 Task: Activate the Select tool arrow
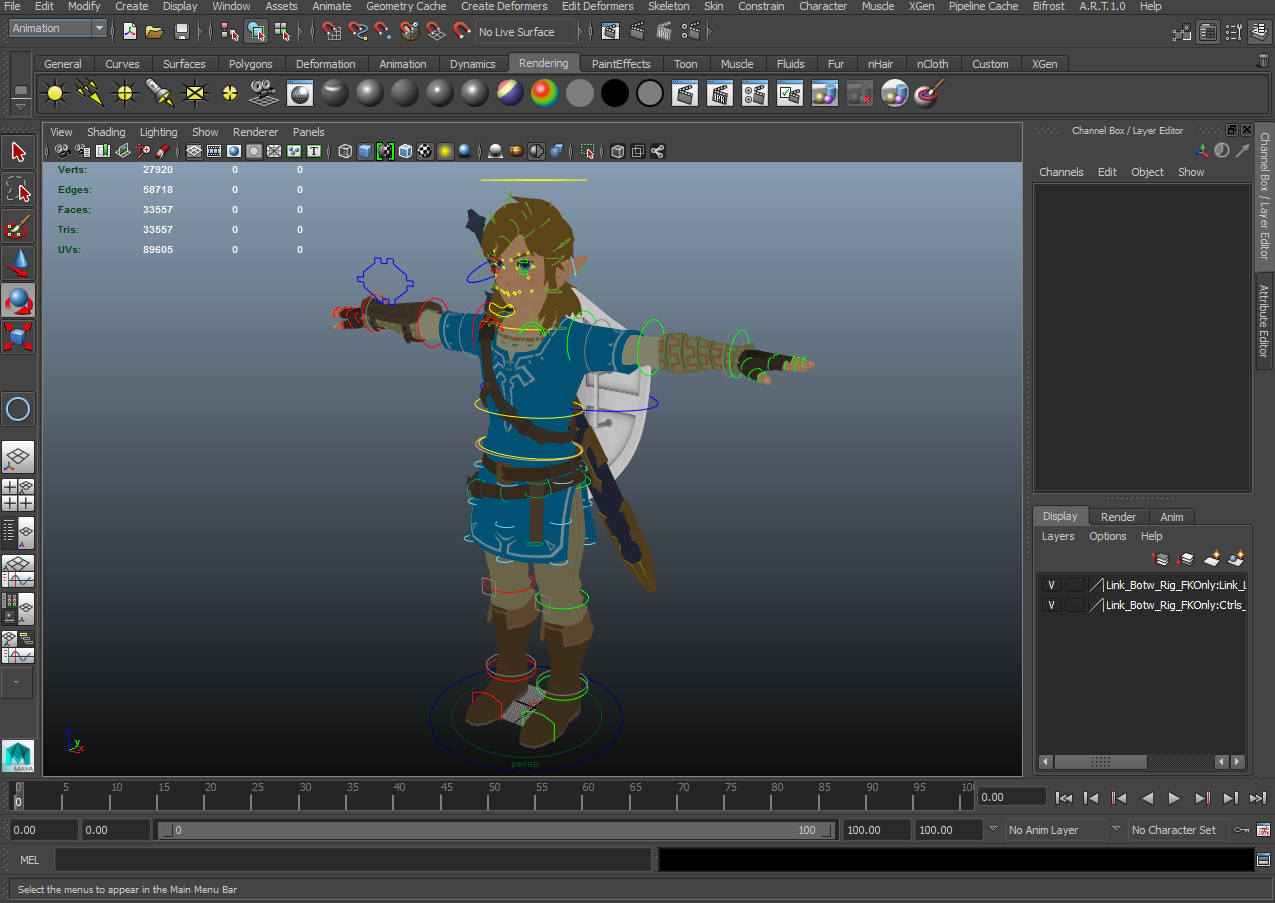point(17,152)
